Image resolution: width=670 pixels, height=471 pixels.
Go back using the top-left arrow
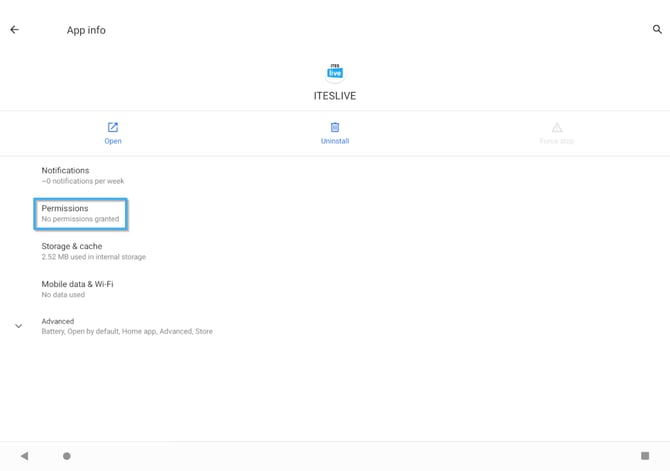point(15,29)
